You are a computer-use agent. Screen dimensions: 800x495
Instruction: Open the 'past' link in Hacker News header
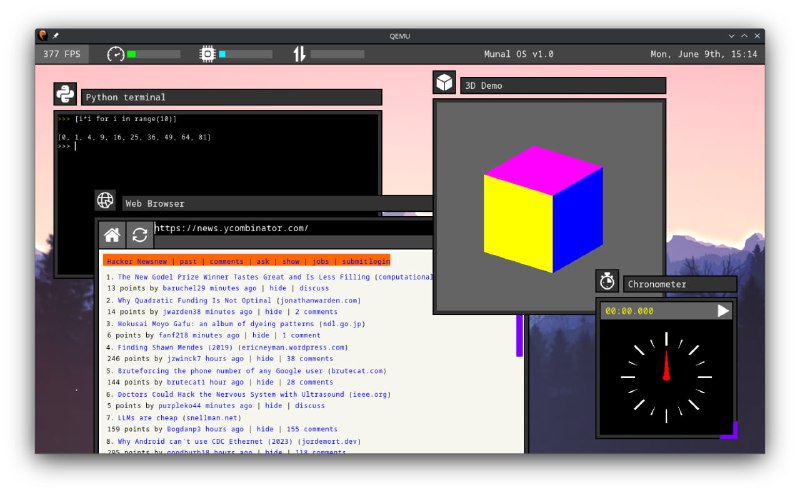[188, 261]
